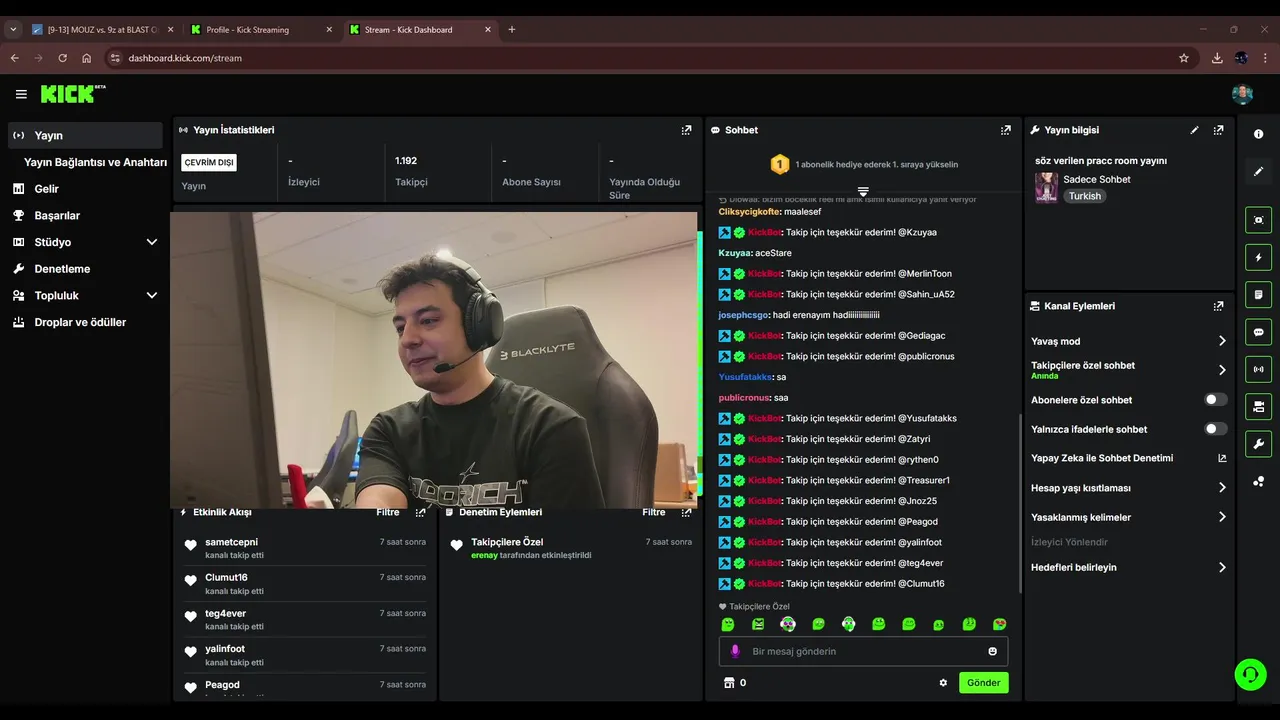Open the user profile avatar menu

point(1242,94)
